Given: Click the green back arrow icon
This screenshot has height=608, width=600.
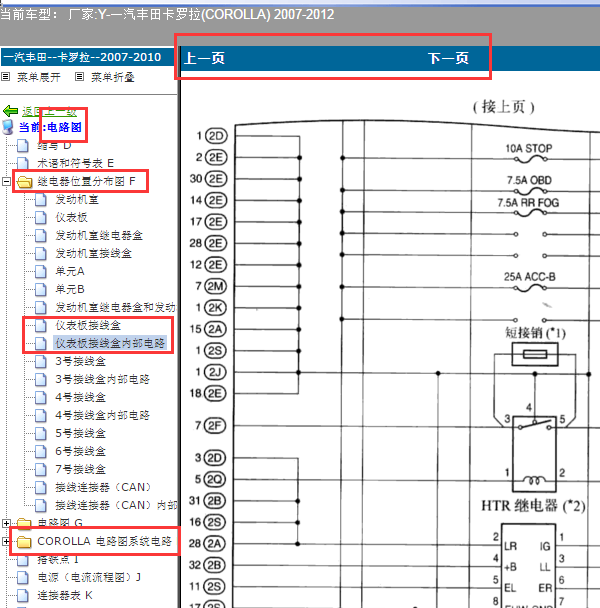Looking at the screenshot, I should point(10,111).
